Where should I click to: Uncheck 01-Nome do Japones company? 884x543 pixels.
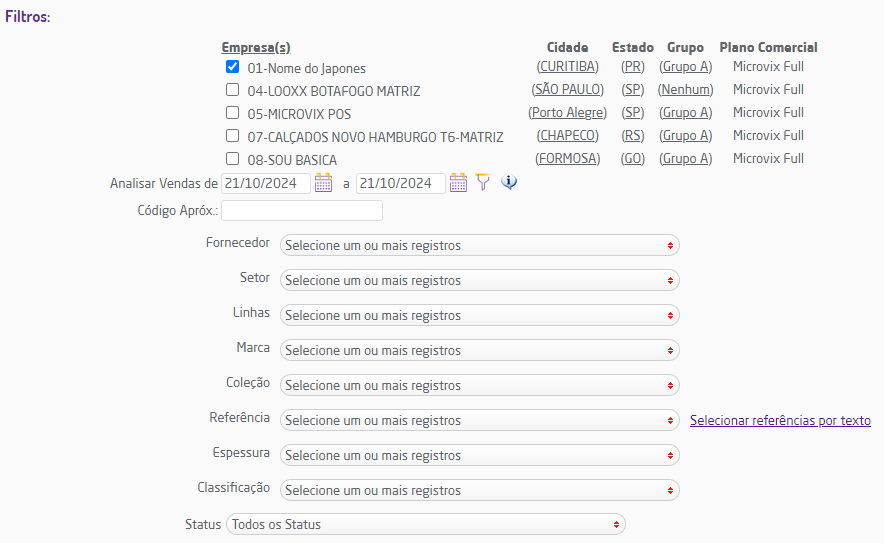[233, 67]
